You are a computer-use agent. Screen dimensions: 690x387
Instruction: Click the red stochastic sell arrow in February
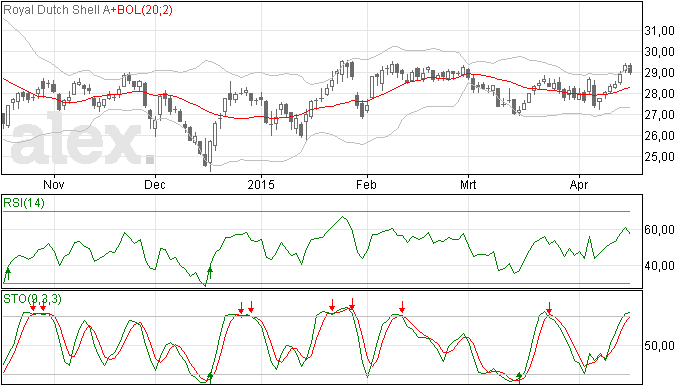(x=402, y=307)
